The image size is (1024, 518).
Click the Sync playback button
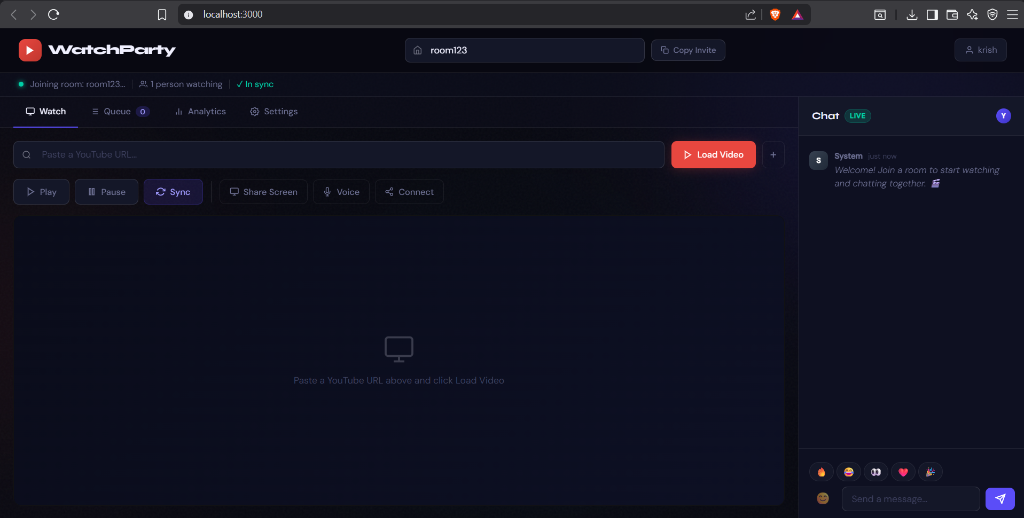pyautogui.click(x=173, y=192)
